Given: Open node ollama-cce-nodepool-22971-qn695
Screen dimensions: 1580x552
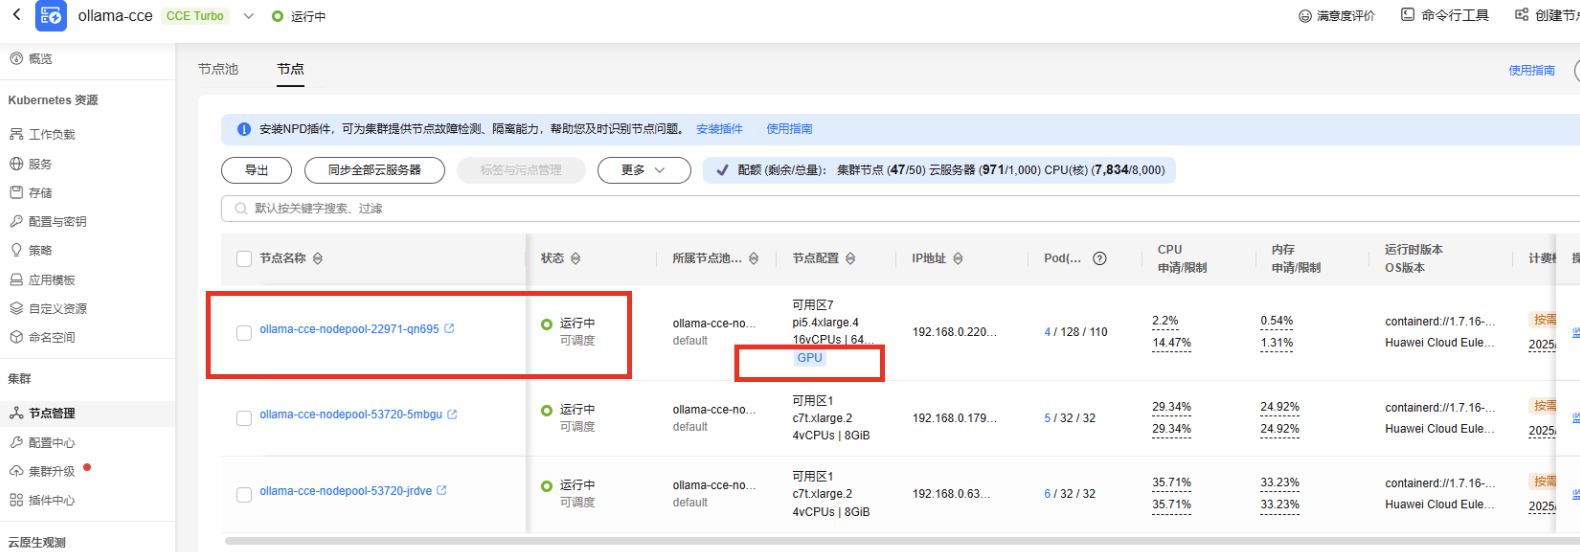Looking at the screenshot, I should [x=349, y=329].
